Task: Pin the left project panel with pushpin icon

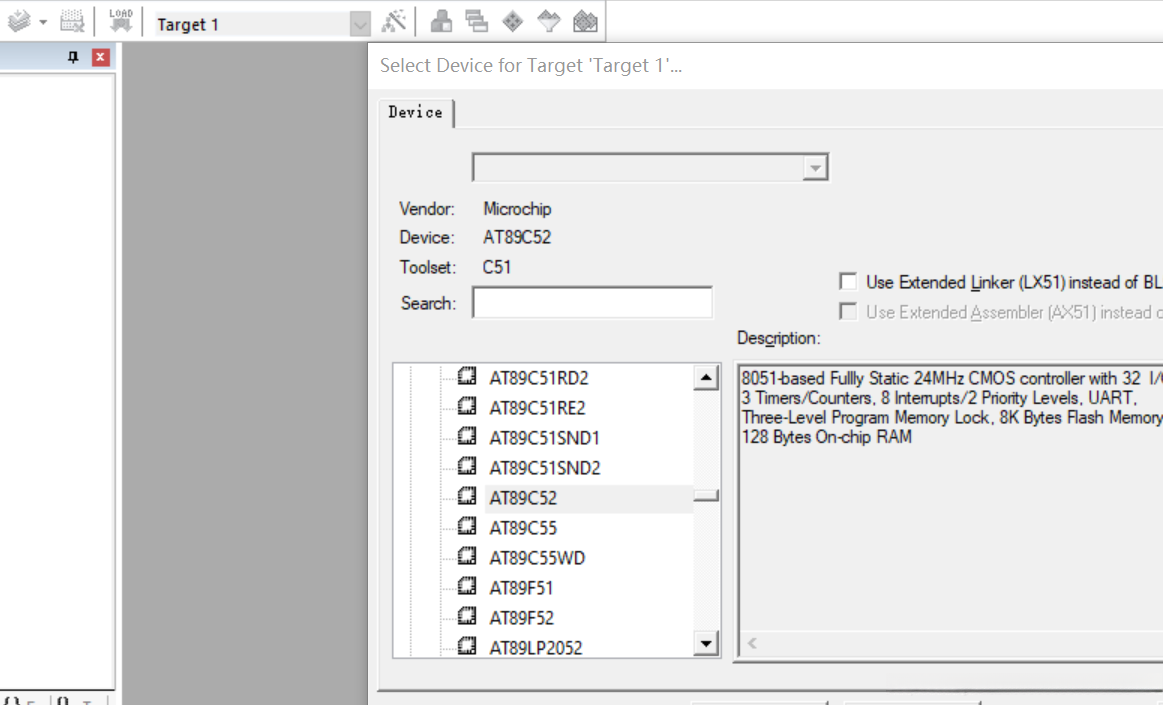Action: pyautogui.click(x=73, y=57)
